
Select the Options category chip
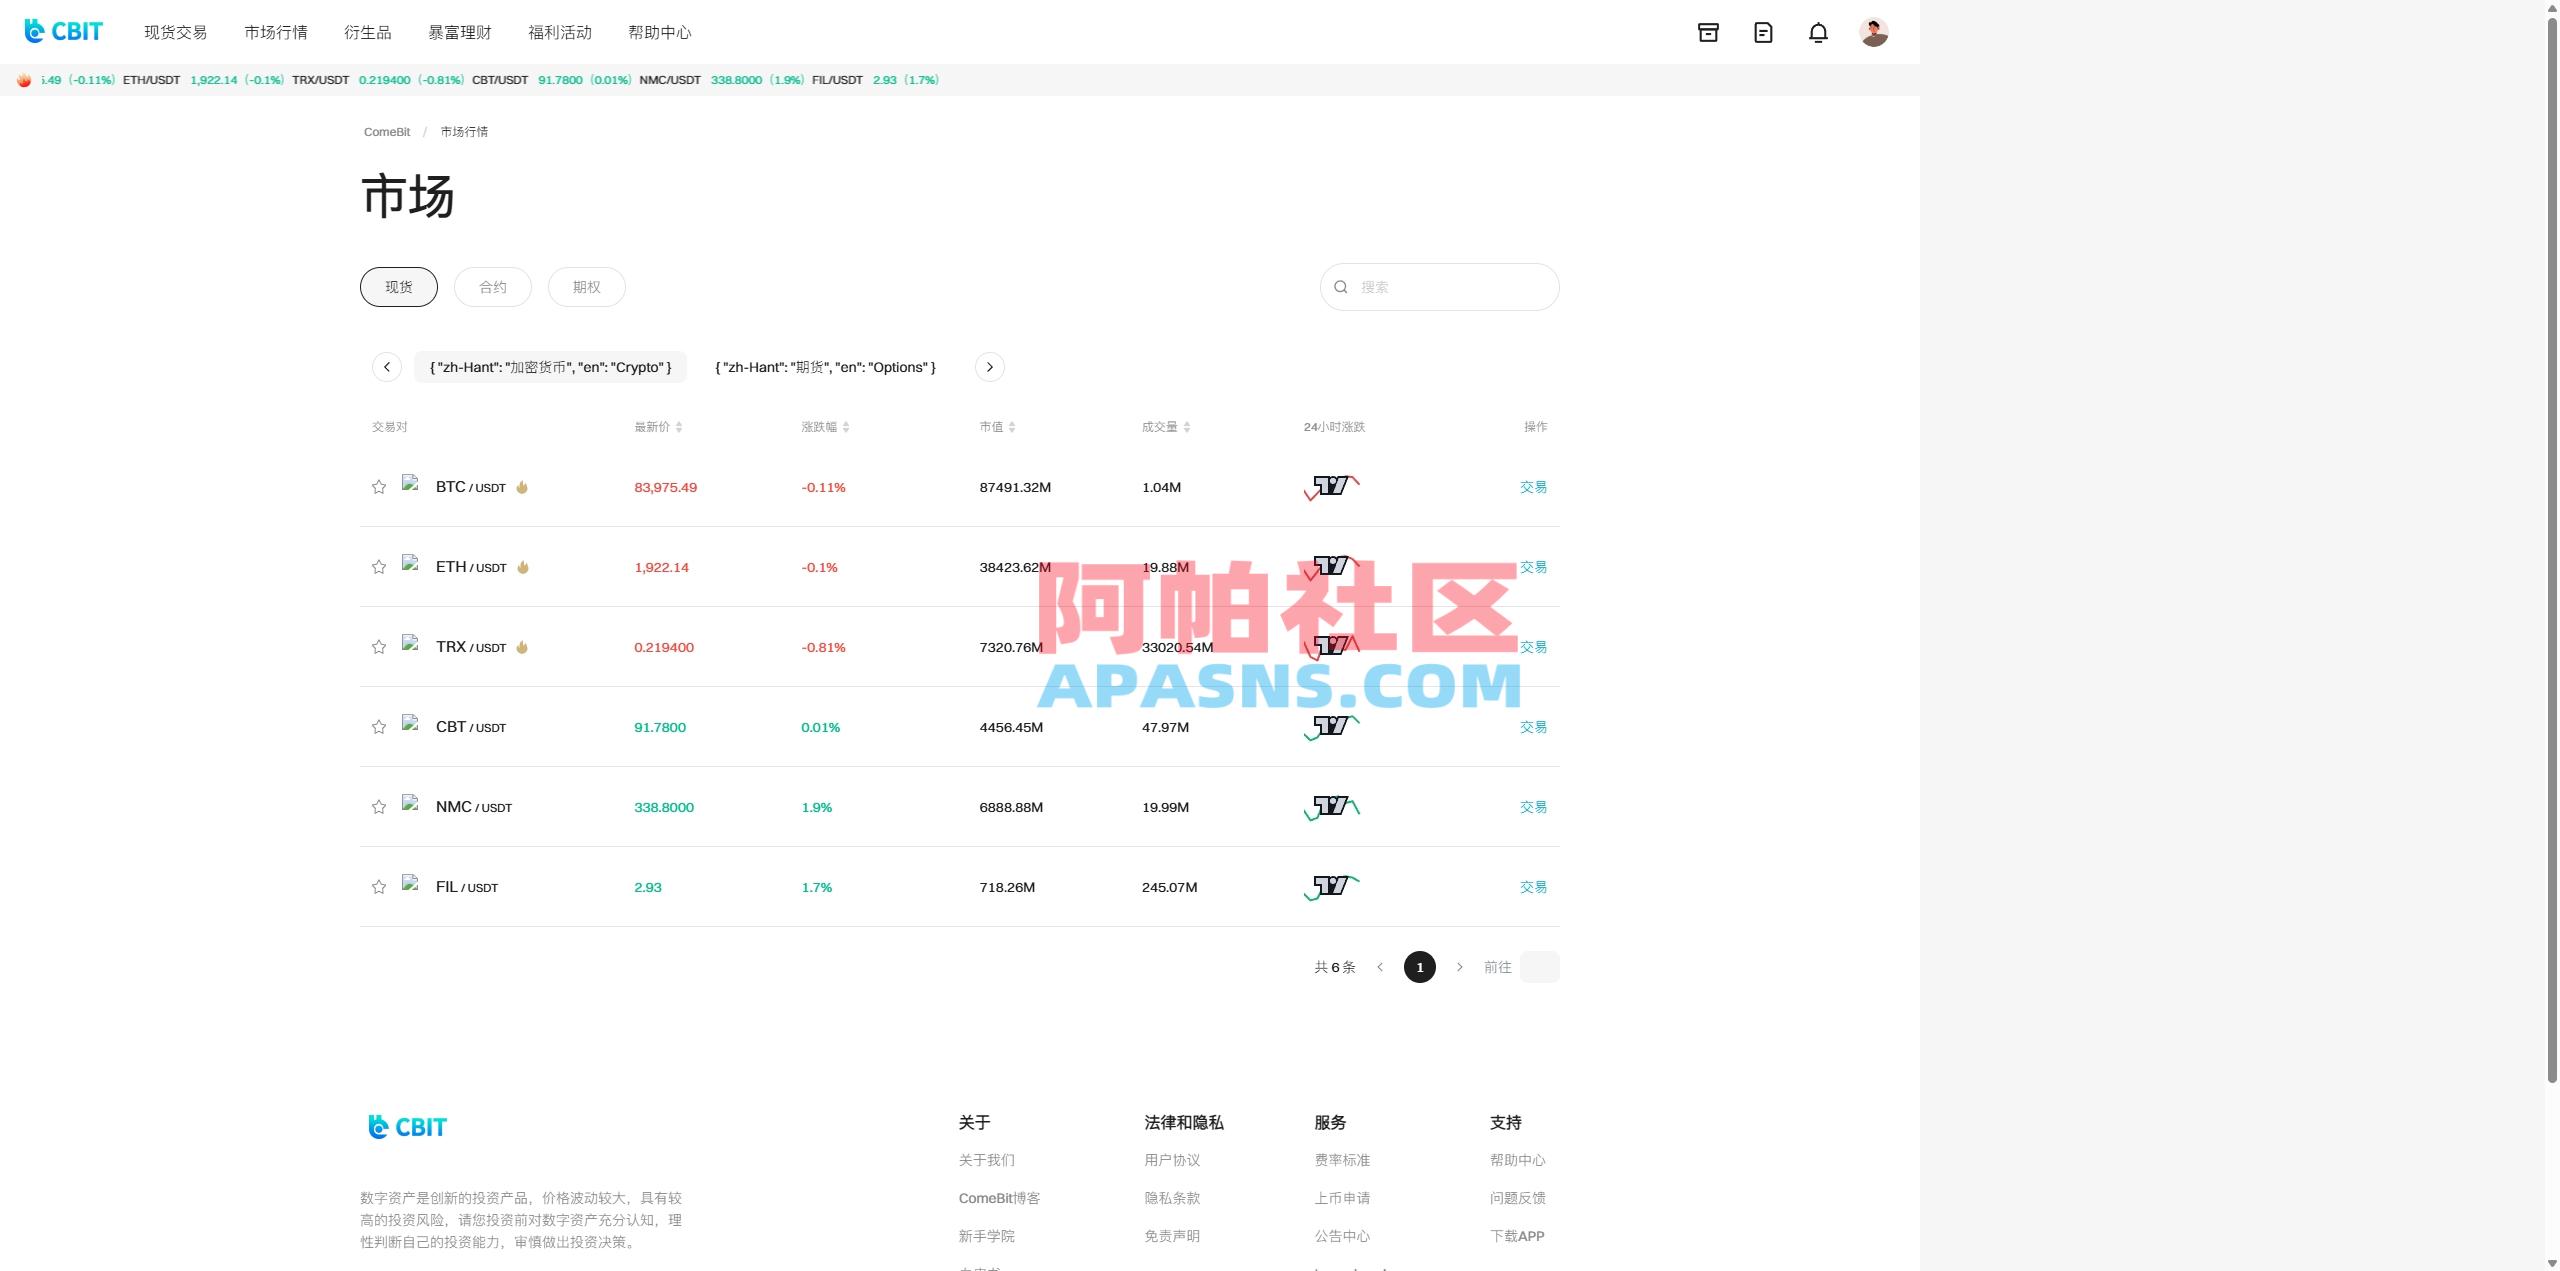point(825,367)
